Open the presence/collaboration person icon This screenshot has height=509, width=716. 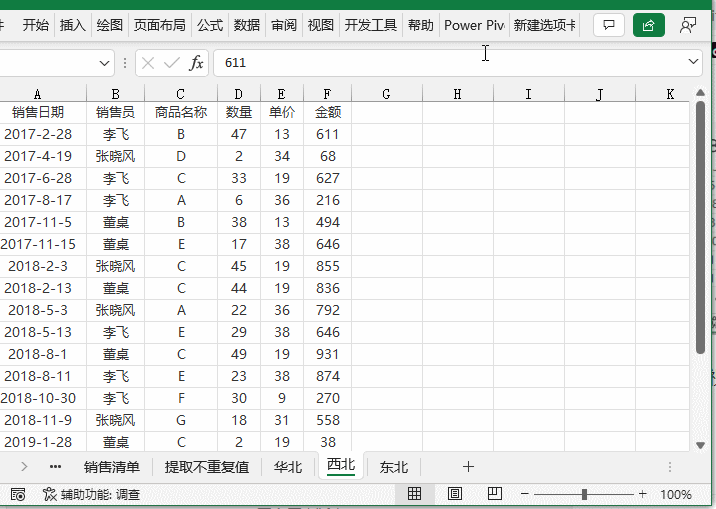(688, 25)
